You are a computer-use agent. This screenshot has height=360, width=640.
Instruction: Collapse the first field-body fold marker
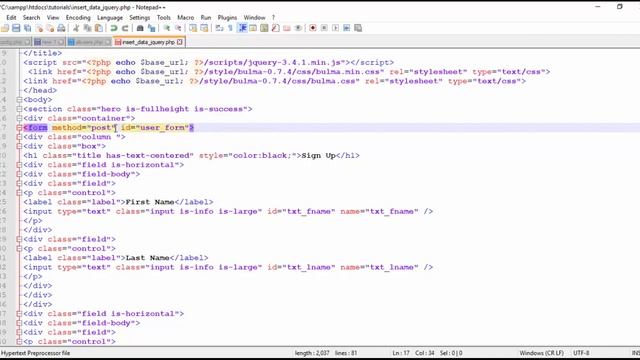[x=19, y=174]
